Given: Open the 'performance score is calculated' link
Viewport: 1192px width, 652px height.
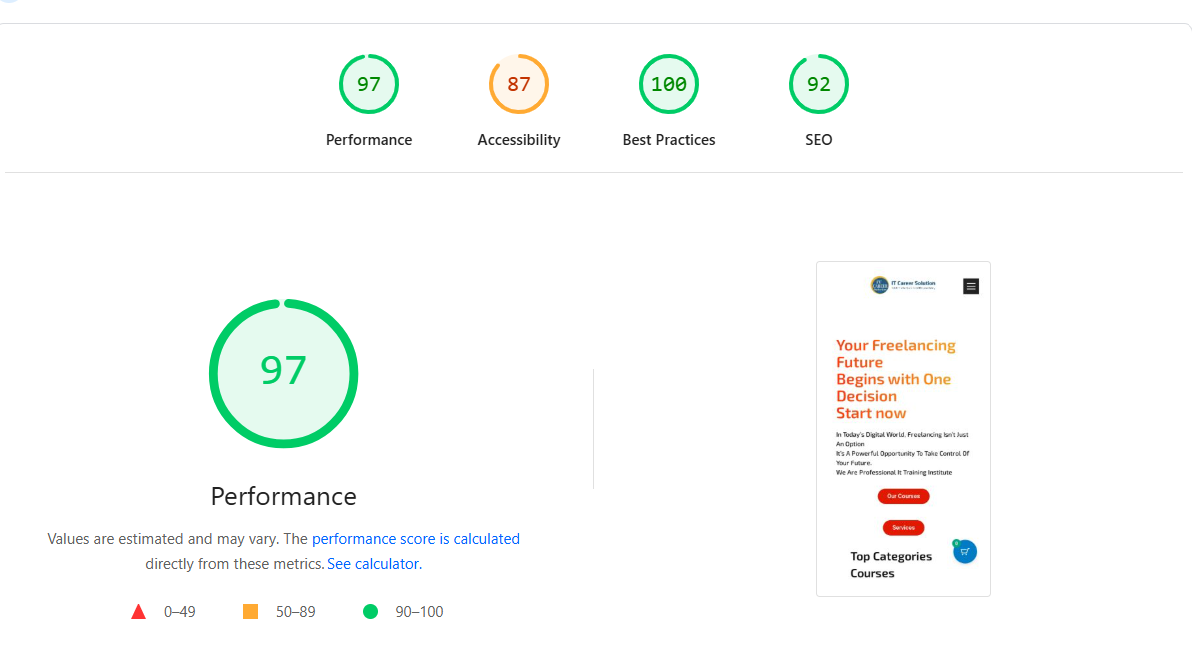Looking at the screenshot, I should click(416, 538).
